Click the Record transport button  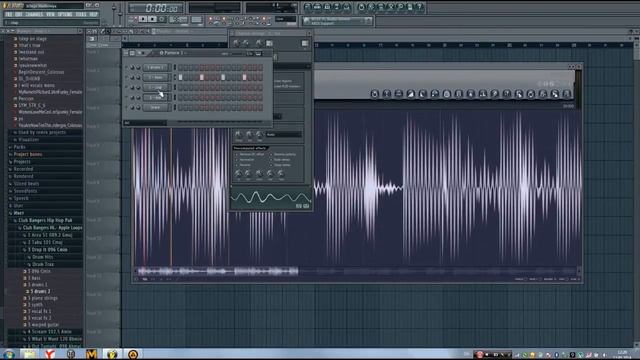pos(162,19)
